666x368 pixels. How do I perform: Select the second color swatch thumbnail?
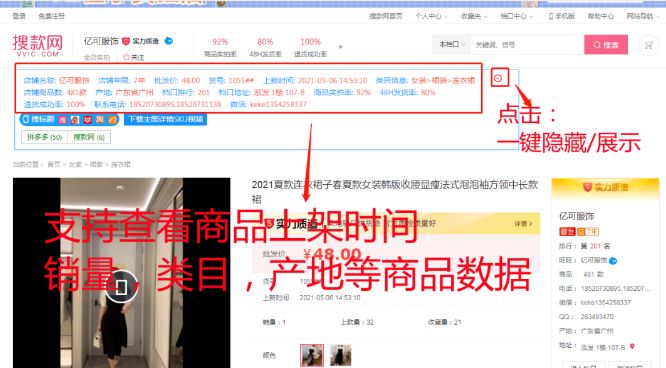pyautogui.click(x=341, y=355)
